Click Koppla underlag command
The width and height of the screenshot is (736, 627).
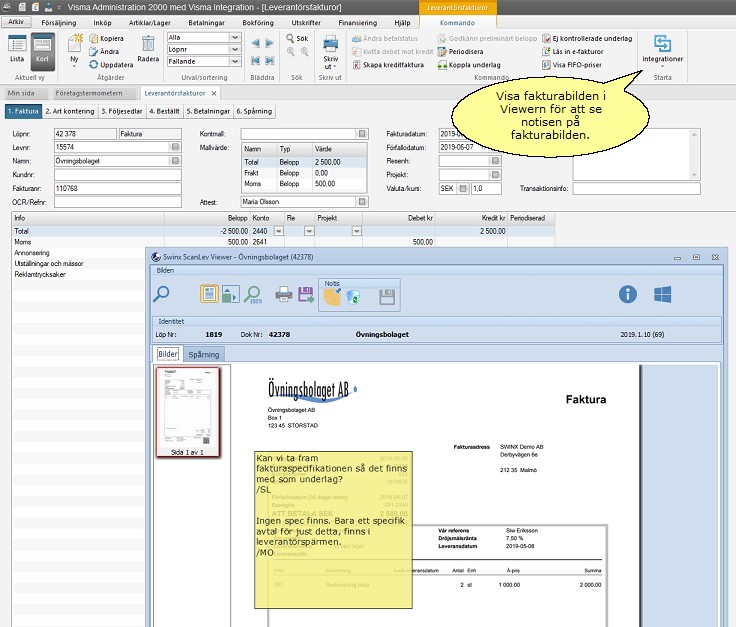469,65
